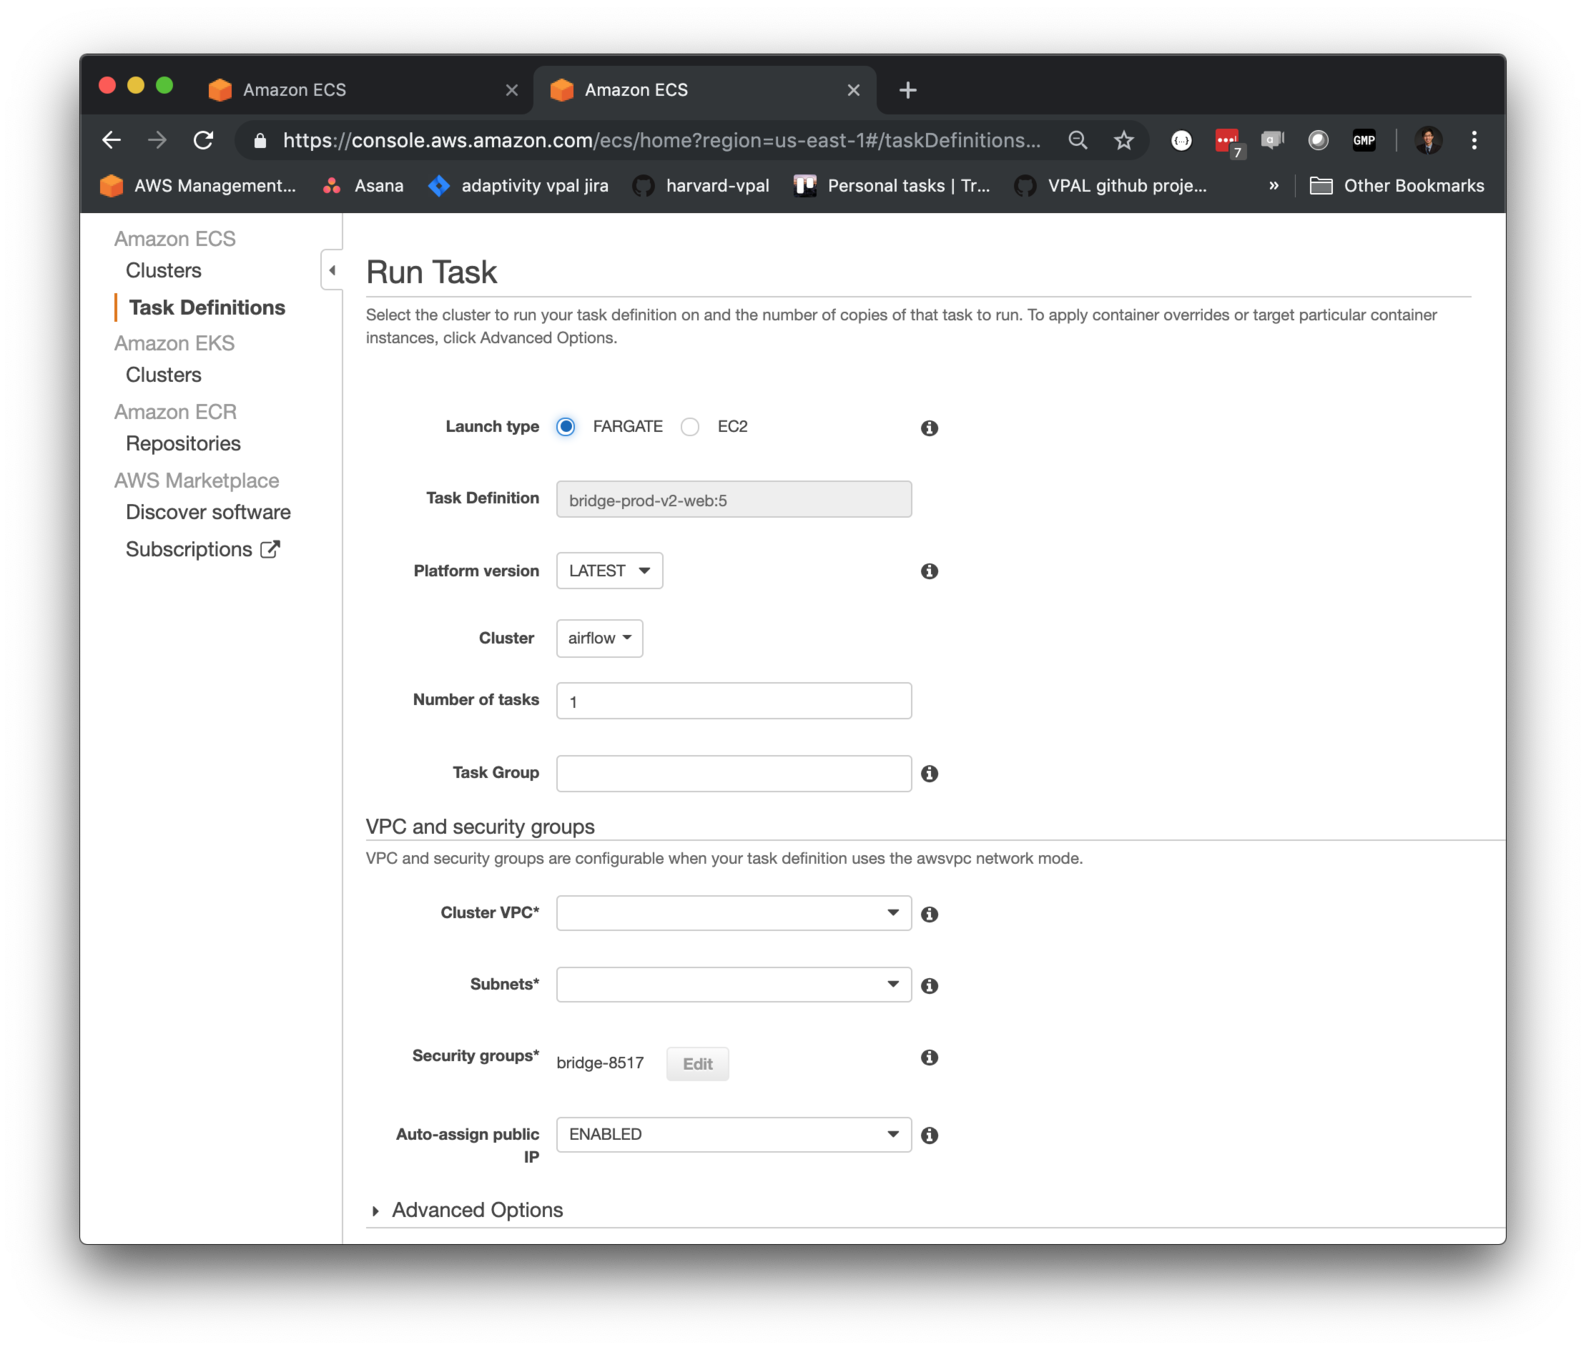The width and height of the screenshot is (1586, 1350).
Task: Close the first Amazon ECS tab
Action: 512,90
